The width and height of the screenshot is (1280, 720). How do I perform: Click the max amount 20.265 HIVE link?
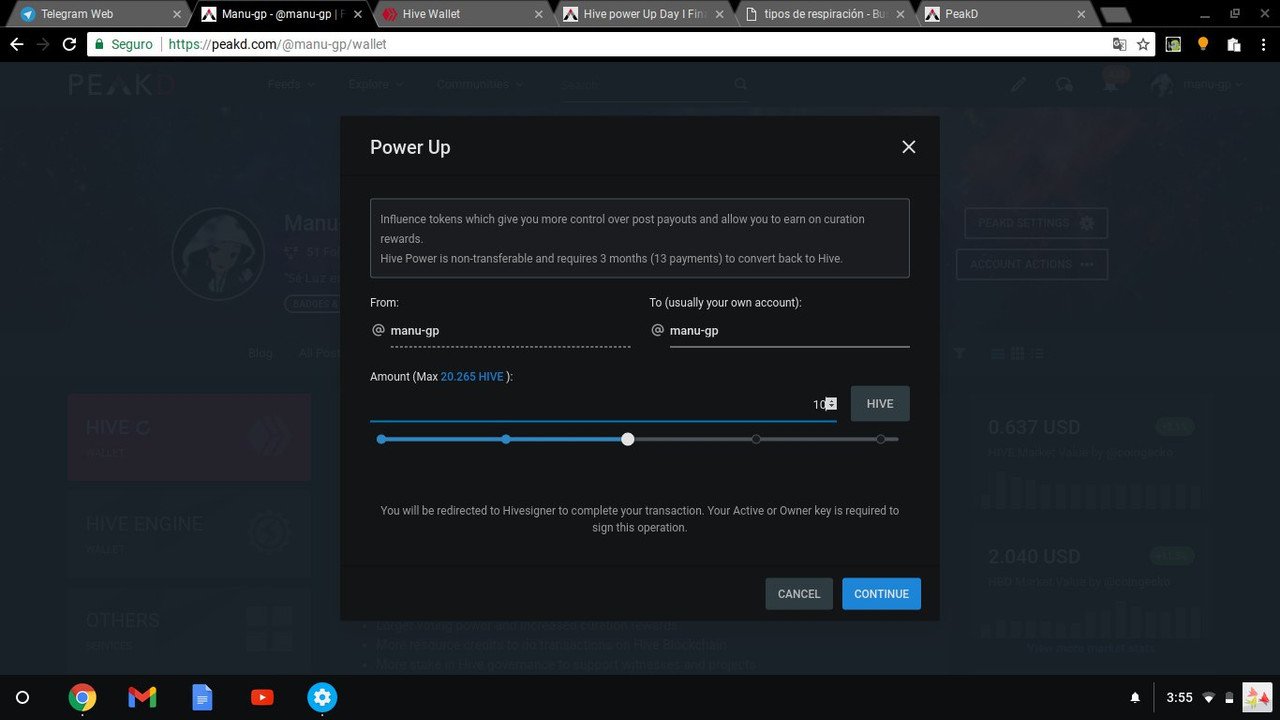[472, 377]
